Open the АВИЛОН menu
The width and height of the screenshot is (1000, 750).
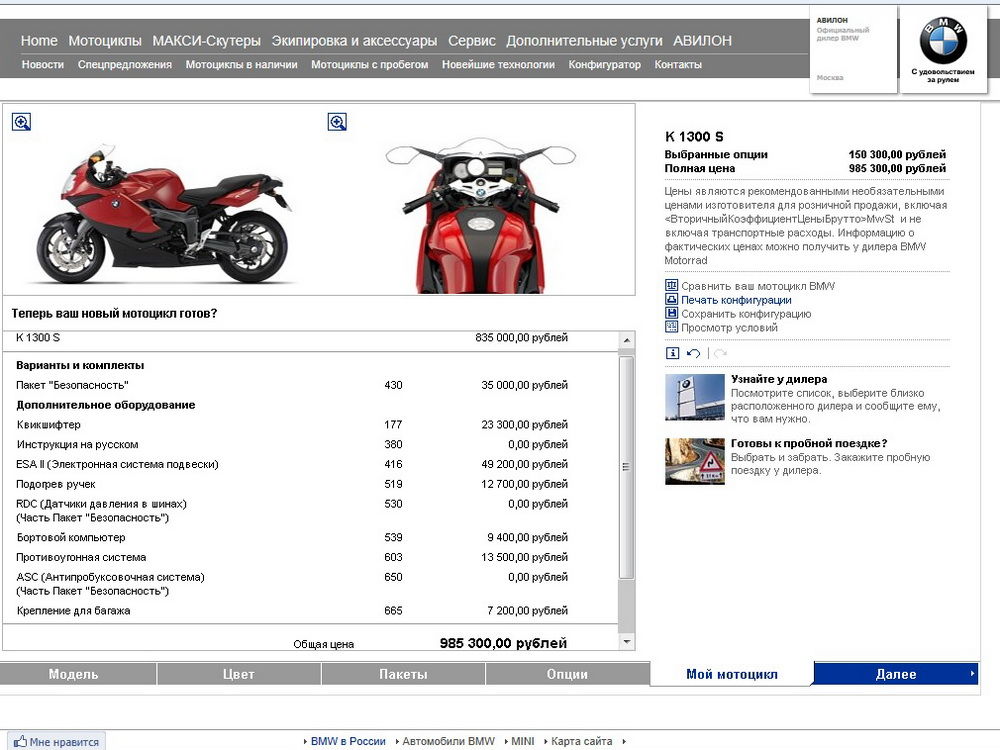702,41
